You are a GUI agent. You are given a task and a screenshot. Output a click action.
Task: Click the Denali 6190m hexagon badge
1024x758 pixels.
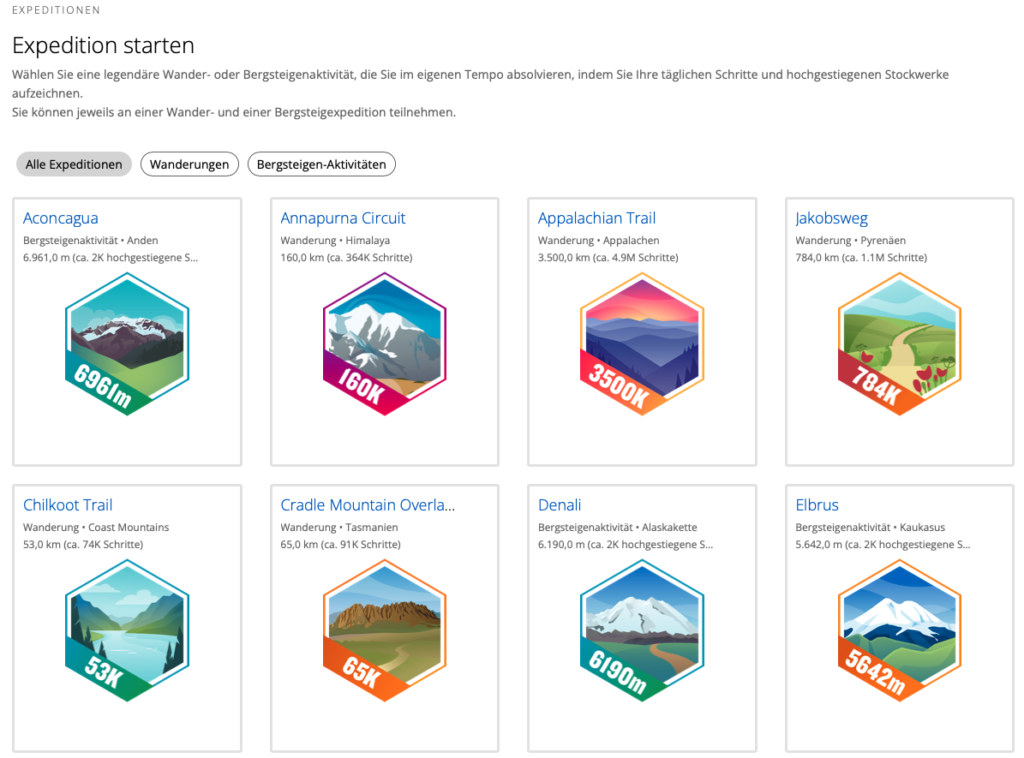point(642,631)
